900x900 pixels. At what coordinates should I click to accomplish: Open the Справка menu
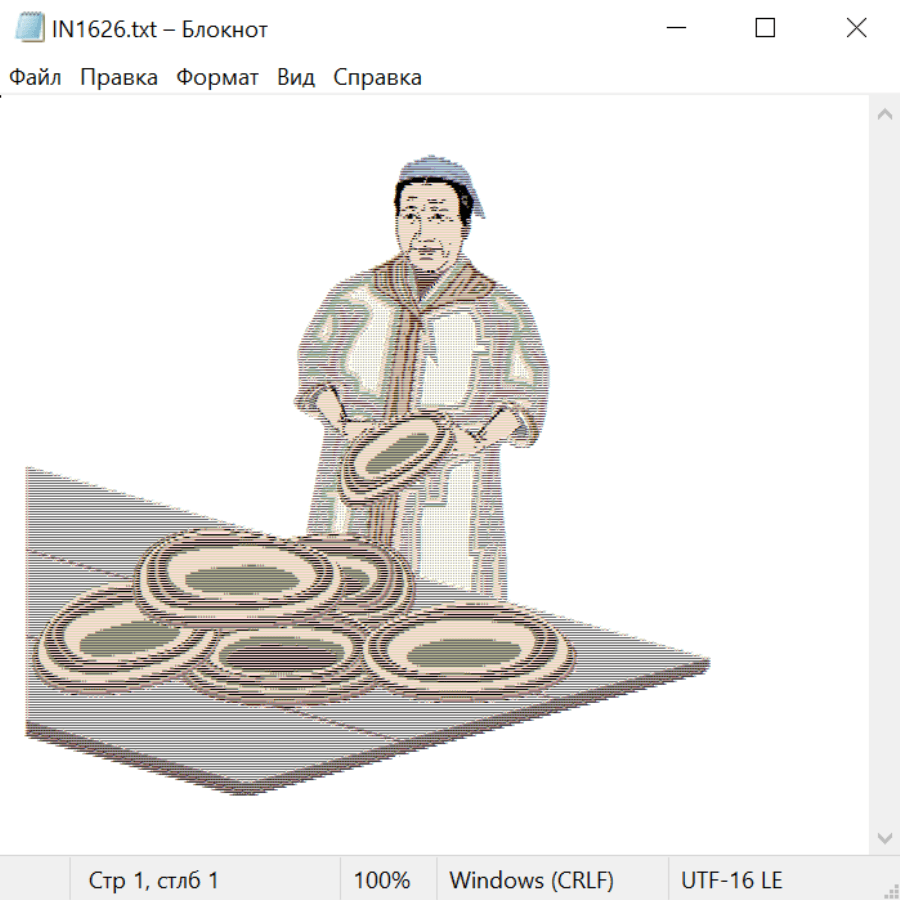(x=377, y=78)
